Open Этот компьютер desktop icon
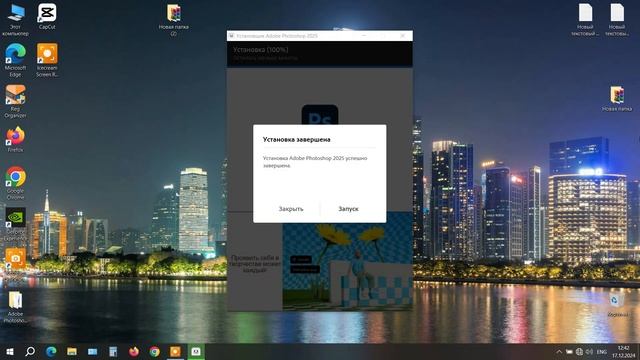This screenshot has height=360, width=640. [x=15, y=20]
